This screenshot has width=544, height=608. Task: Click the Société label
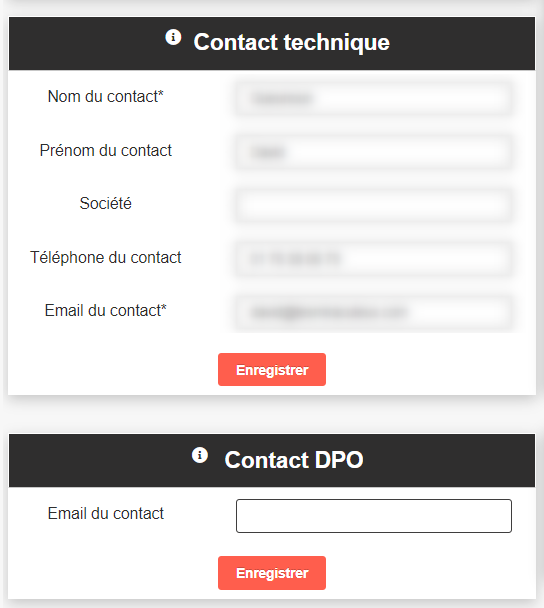point(105,204)
